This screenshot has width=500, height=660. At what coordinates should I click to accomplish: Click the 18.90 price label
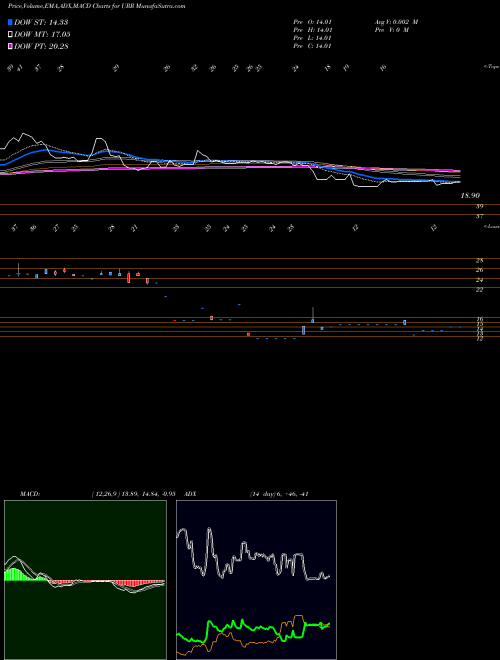point(470,196)
